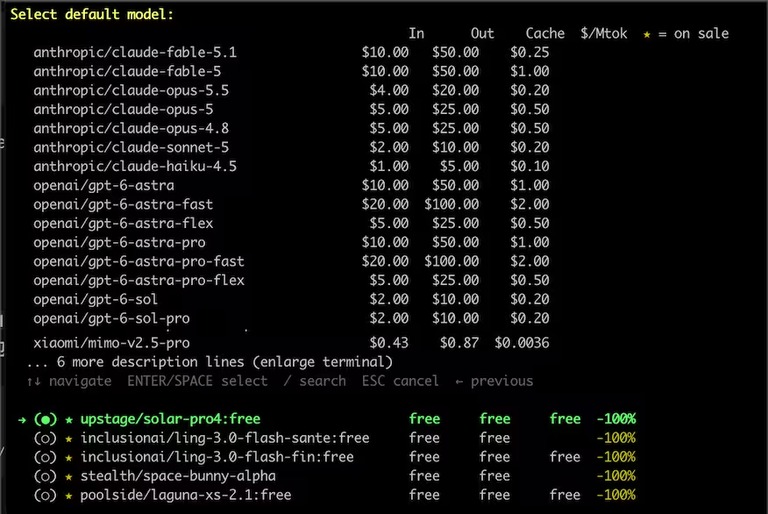Image resolution: width=768 pixels, height=514 pixels.
Task: Click the $1.00 input price for claude-haiku-4.5
Action: [x=389, y=167]
